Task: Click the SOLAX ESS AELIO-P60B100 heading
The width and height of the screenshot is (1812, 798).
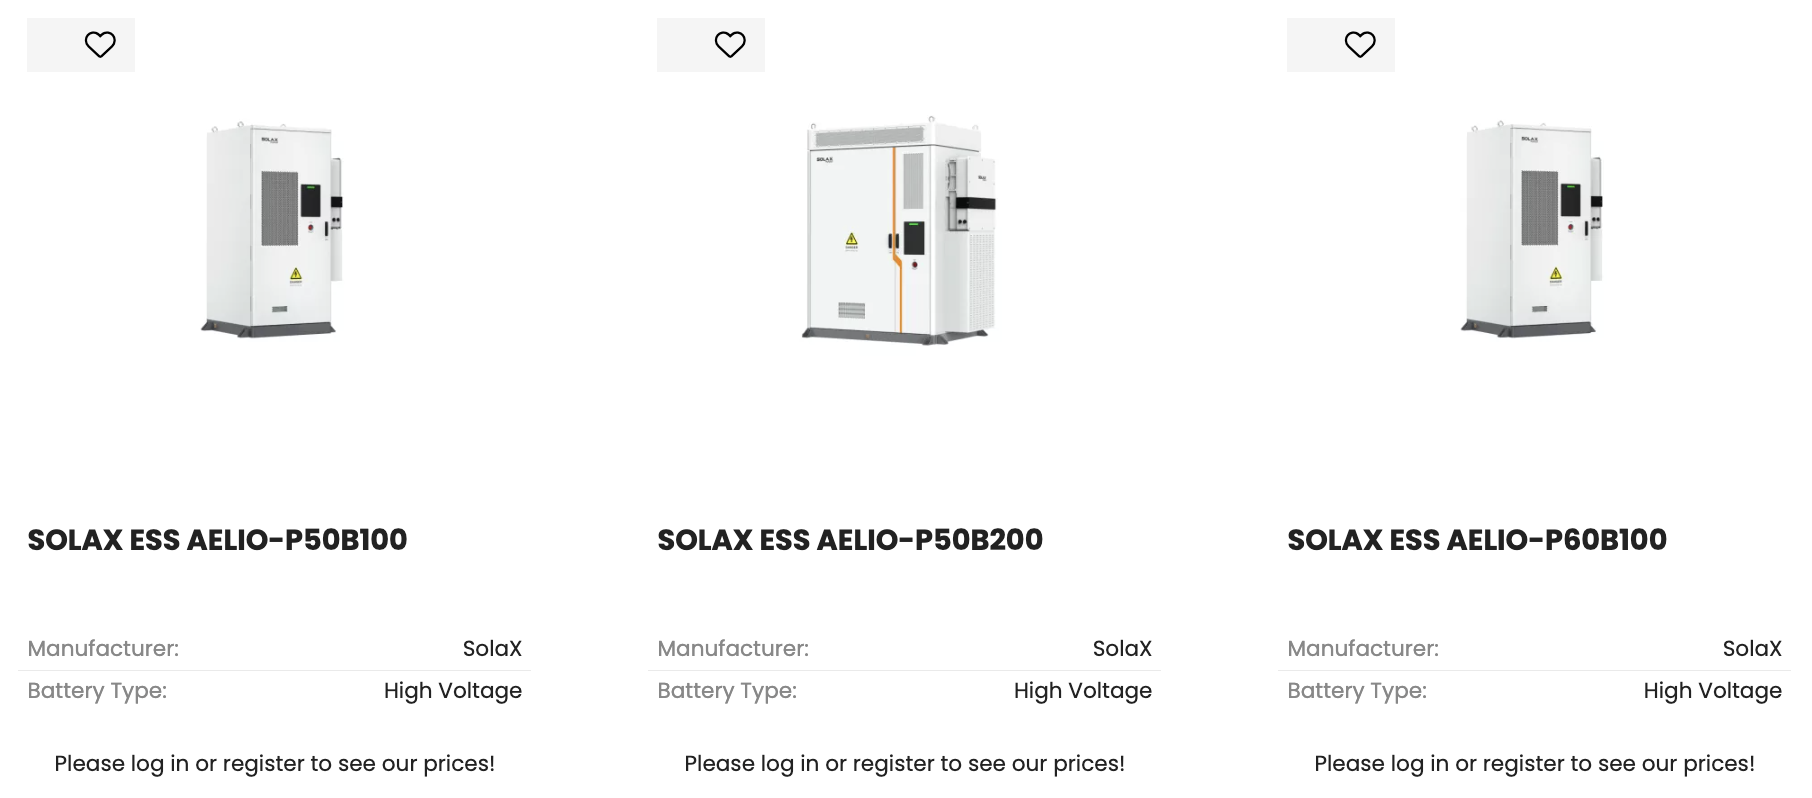Action: click(1477, 540)
